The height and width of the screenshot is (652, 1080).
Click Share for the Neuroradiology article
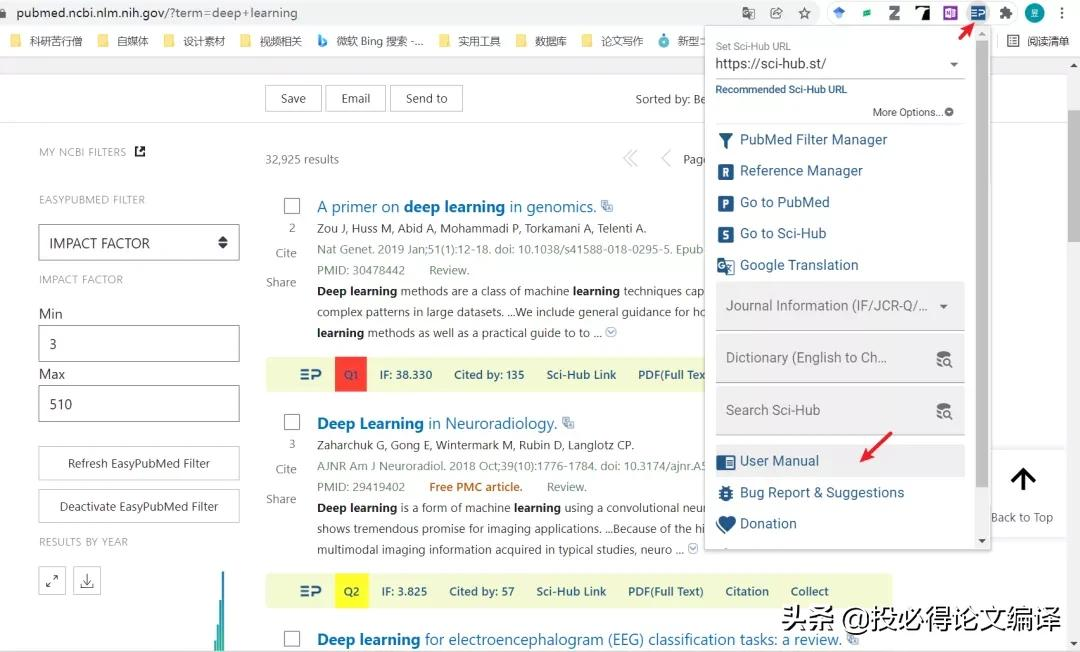pyautogui.click(x=281, y=499)
